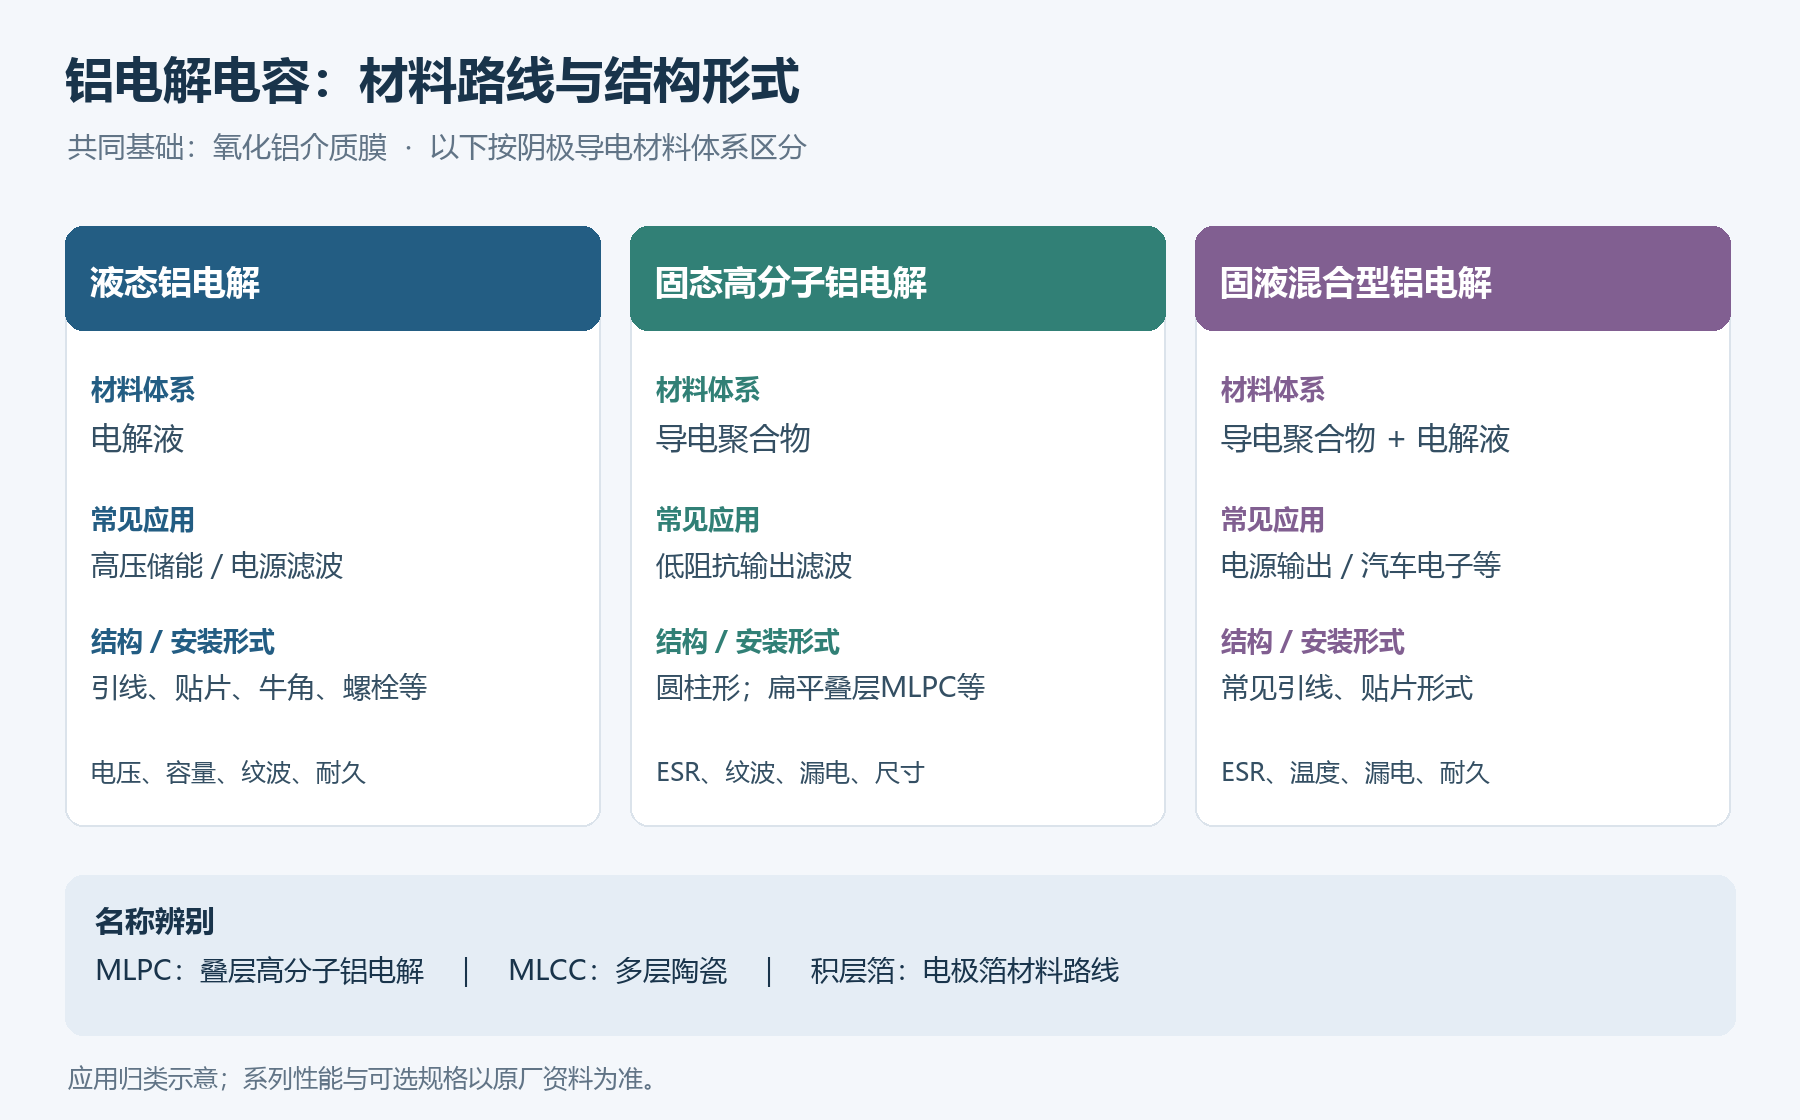Click 积层箔：电极箔材料路线 entry
The width and height of the screenshot is (1800, 1120).
[964, 971]
